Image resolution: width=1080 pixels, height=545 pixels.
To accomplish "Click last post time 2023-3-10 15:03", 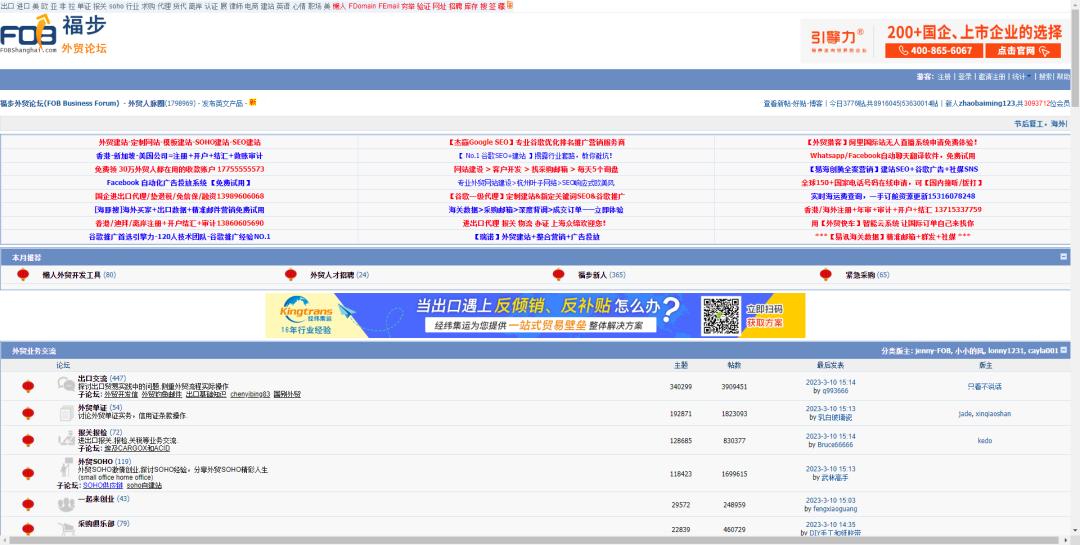I will coord(831,501).
